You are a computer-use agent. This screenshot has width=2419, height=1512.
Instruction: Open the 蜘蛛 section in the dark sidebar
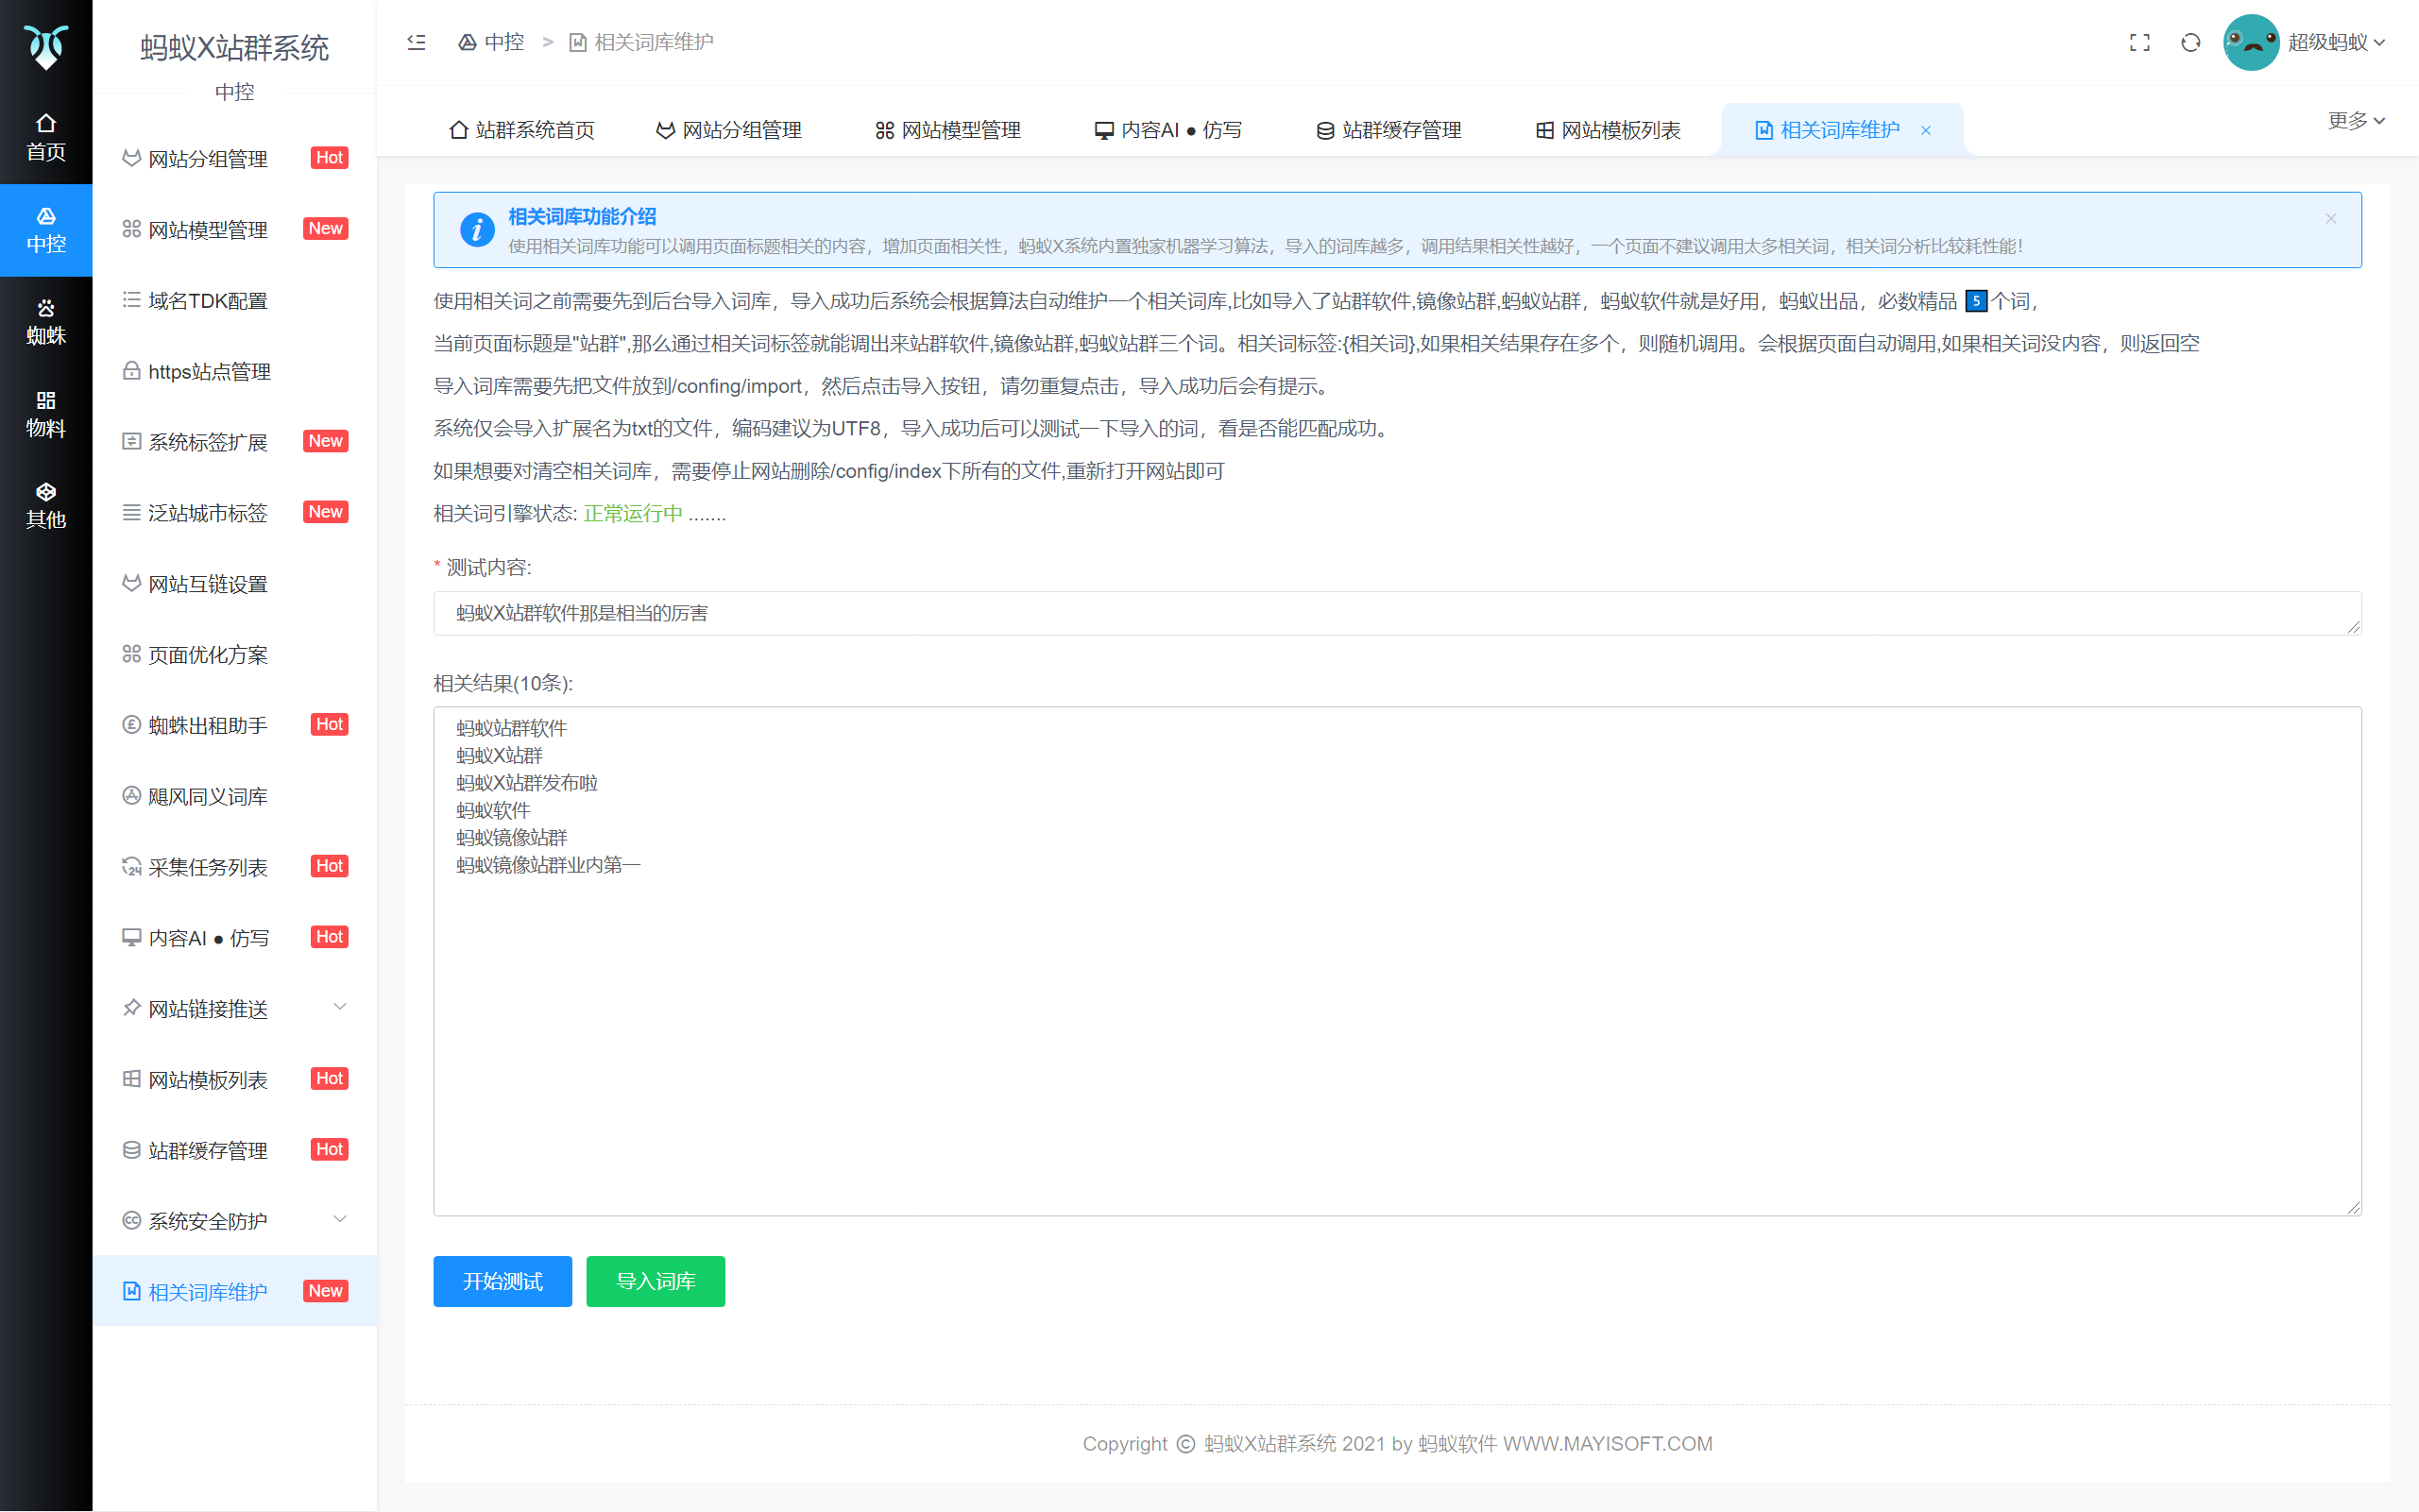pos(46,321)
